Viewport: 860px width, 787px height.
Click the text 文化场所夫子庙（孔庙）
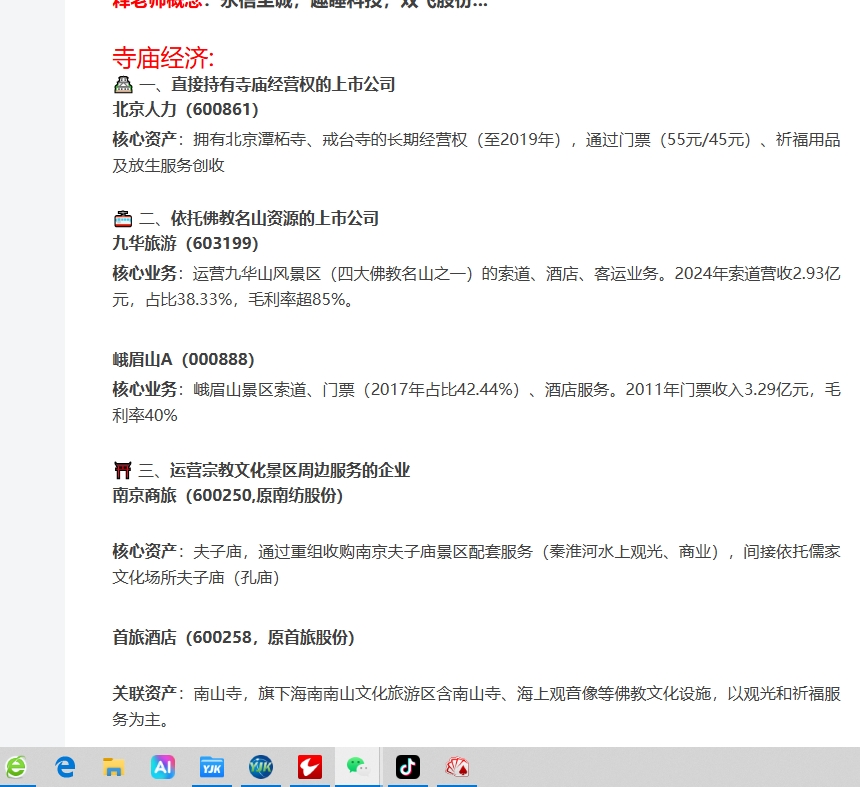pos(196,577)
